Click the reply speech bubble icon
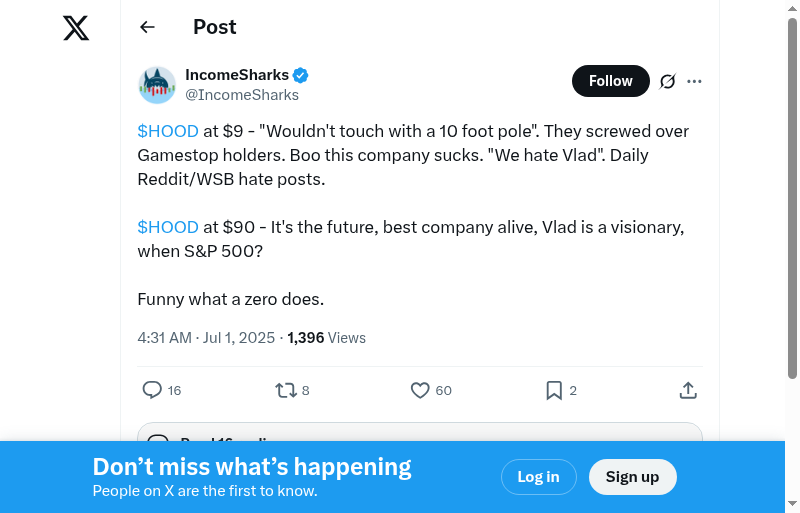 152,390
